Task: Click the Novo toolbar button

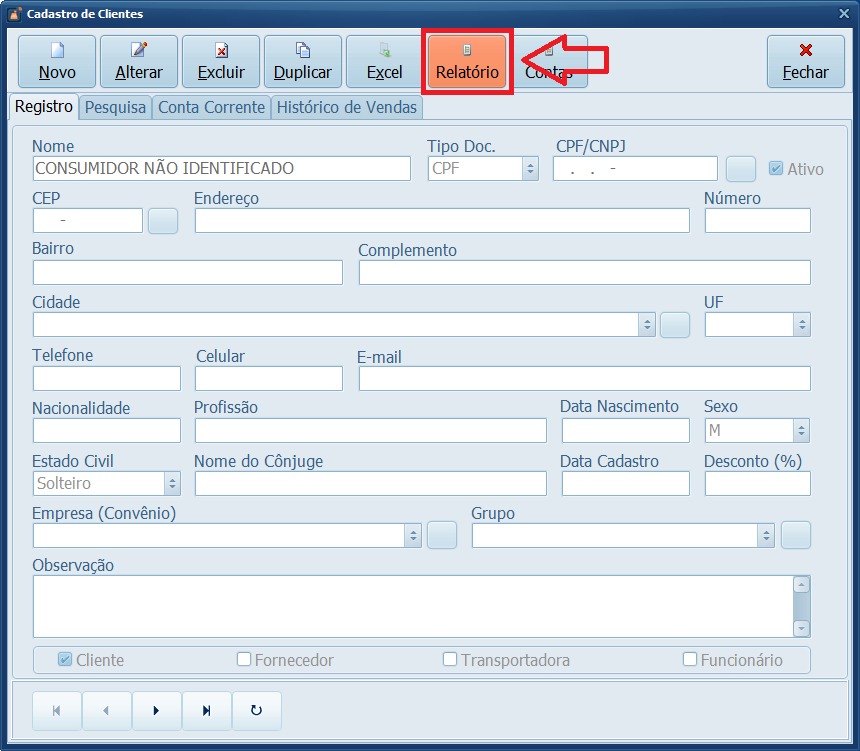Action: point(57,61)
